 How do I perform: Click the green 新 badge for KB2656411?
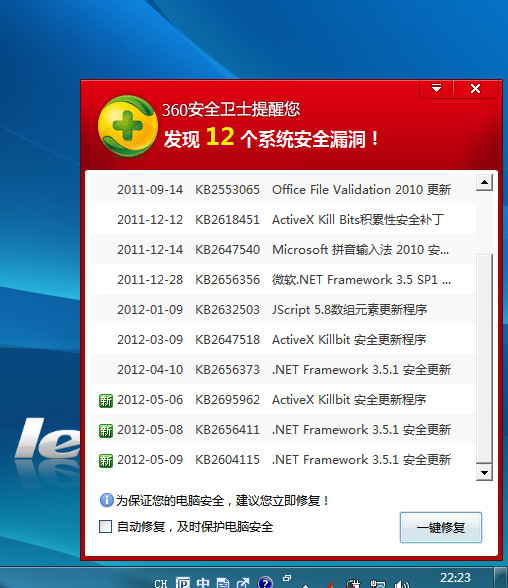[106, 430]
